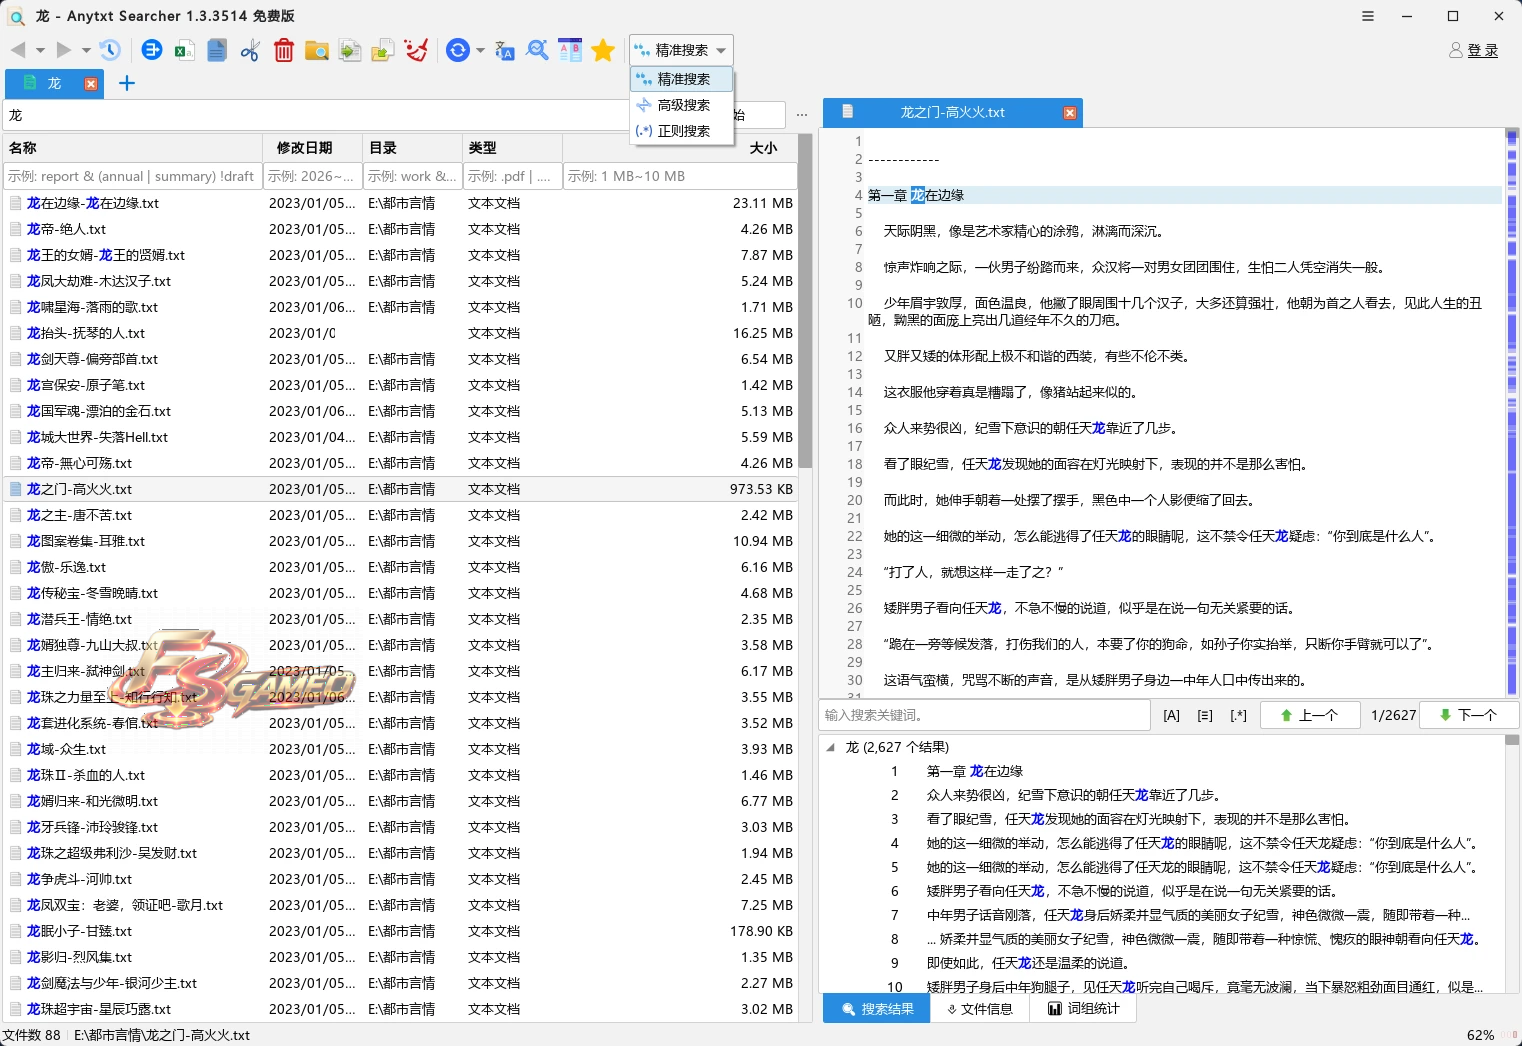Click the 上一个 previous match button
This screenshot has height=1046, width=1522.
[1310, 715]
